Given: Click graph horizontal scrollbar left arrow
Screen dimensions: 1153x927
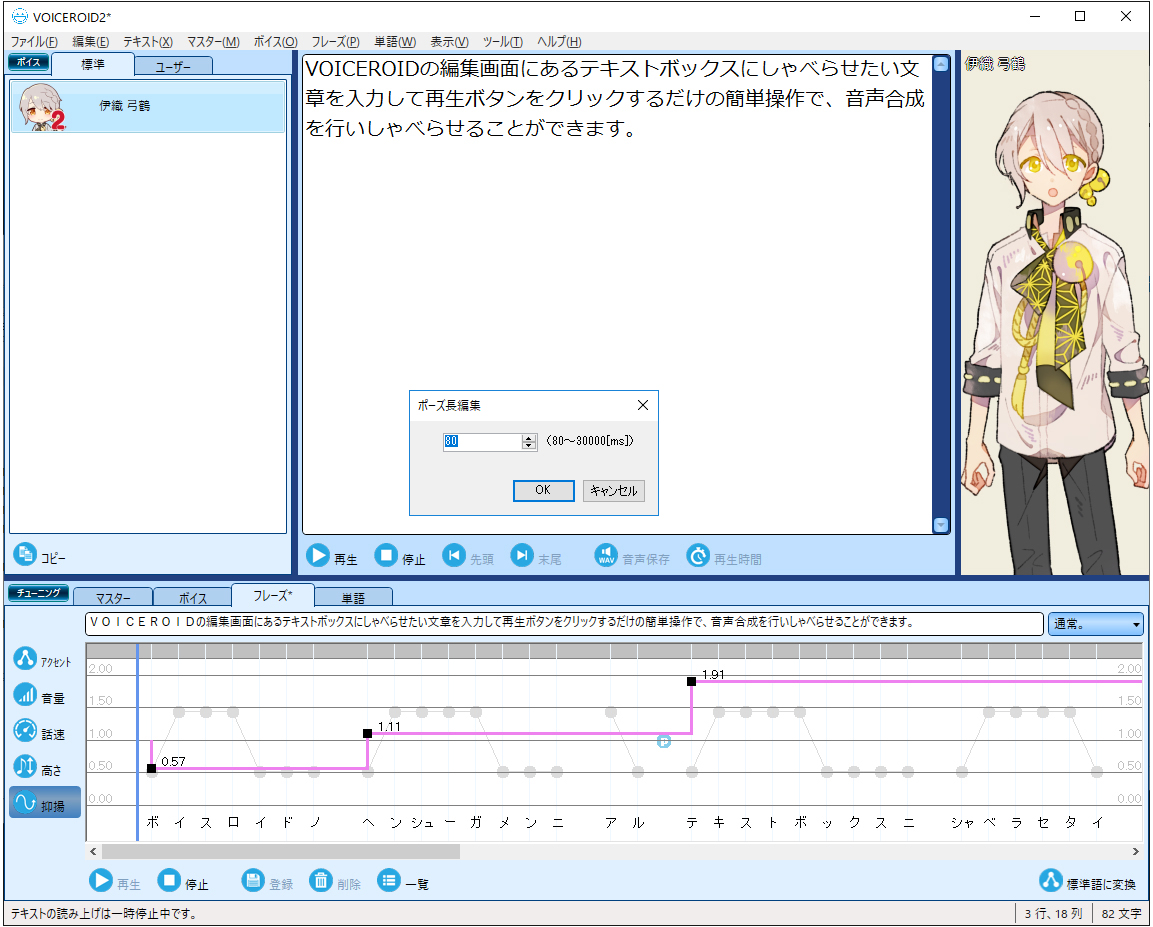Looking at the screenshot, I should point(93,851).
